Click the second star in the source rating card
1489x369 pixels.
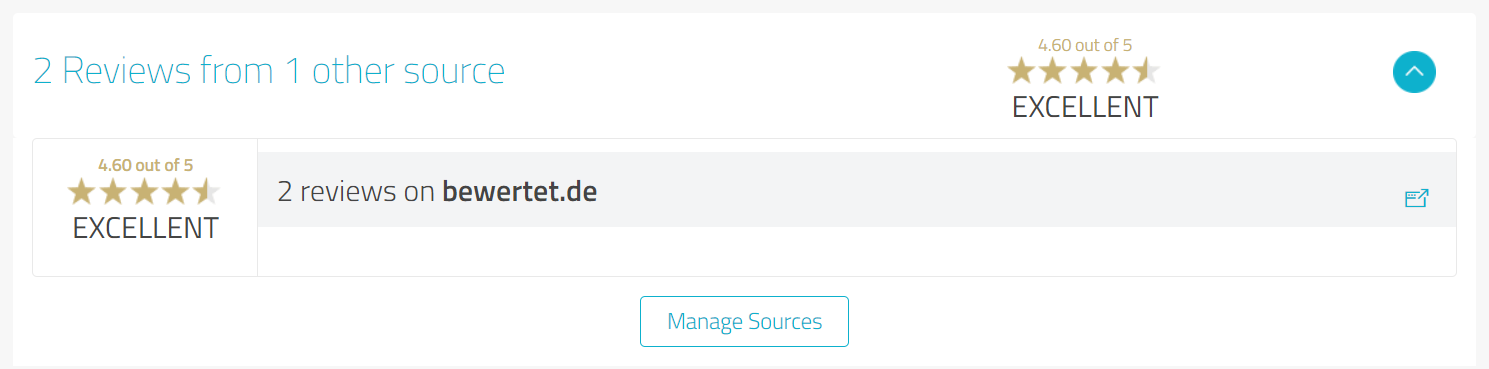(112, 191)
